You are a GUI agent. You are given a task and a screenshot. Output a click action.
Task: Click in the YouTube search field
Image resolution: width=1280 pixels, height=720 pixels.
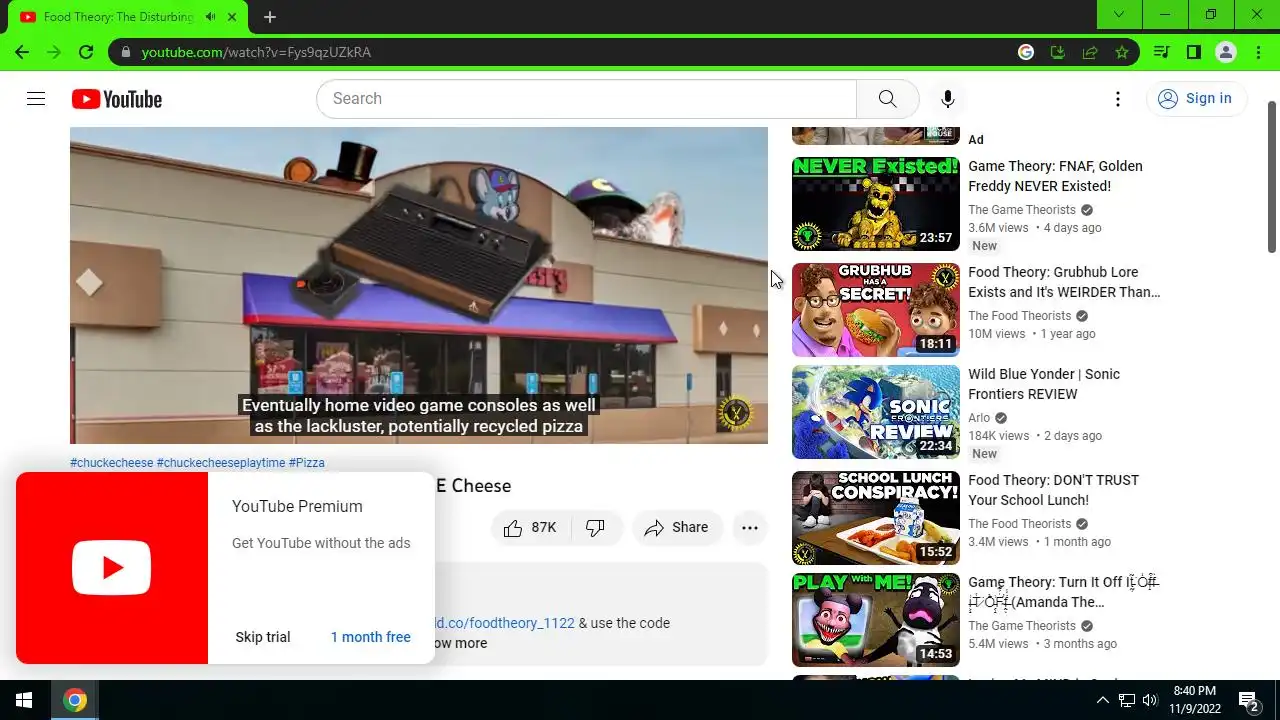pos(586,98)
